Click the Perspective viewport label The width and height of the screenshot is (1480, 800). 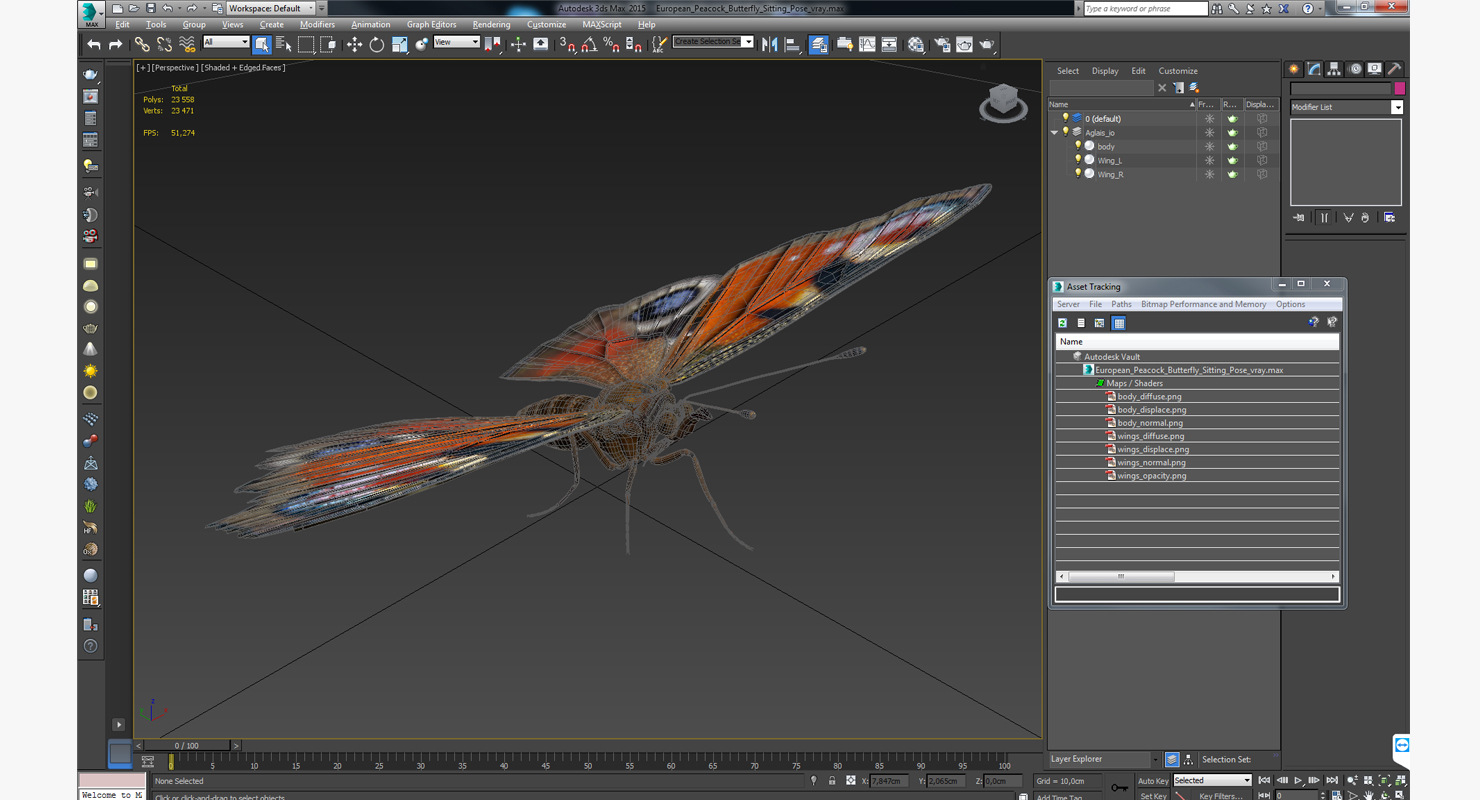pos(174,68)
